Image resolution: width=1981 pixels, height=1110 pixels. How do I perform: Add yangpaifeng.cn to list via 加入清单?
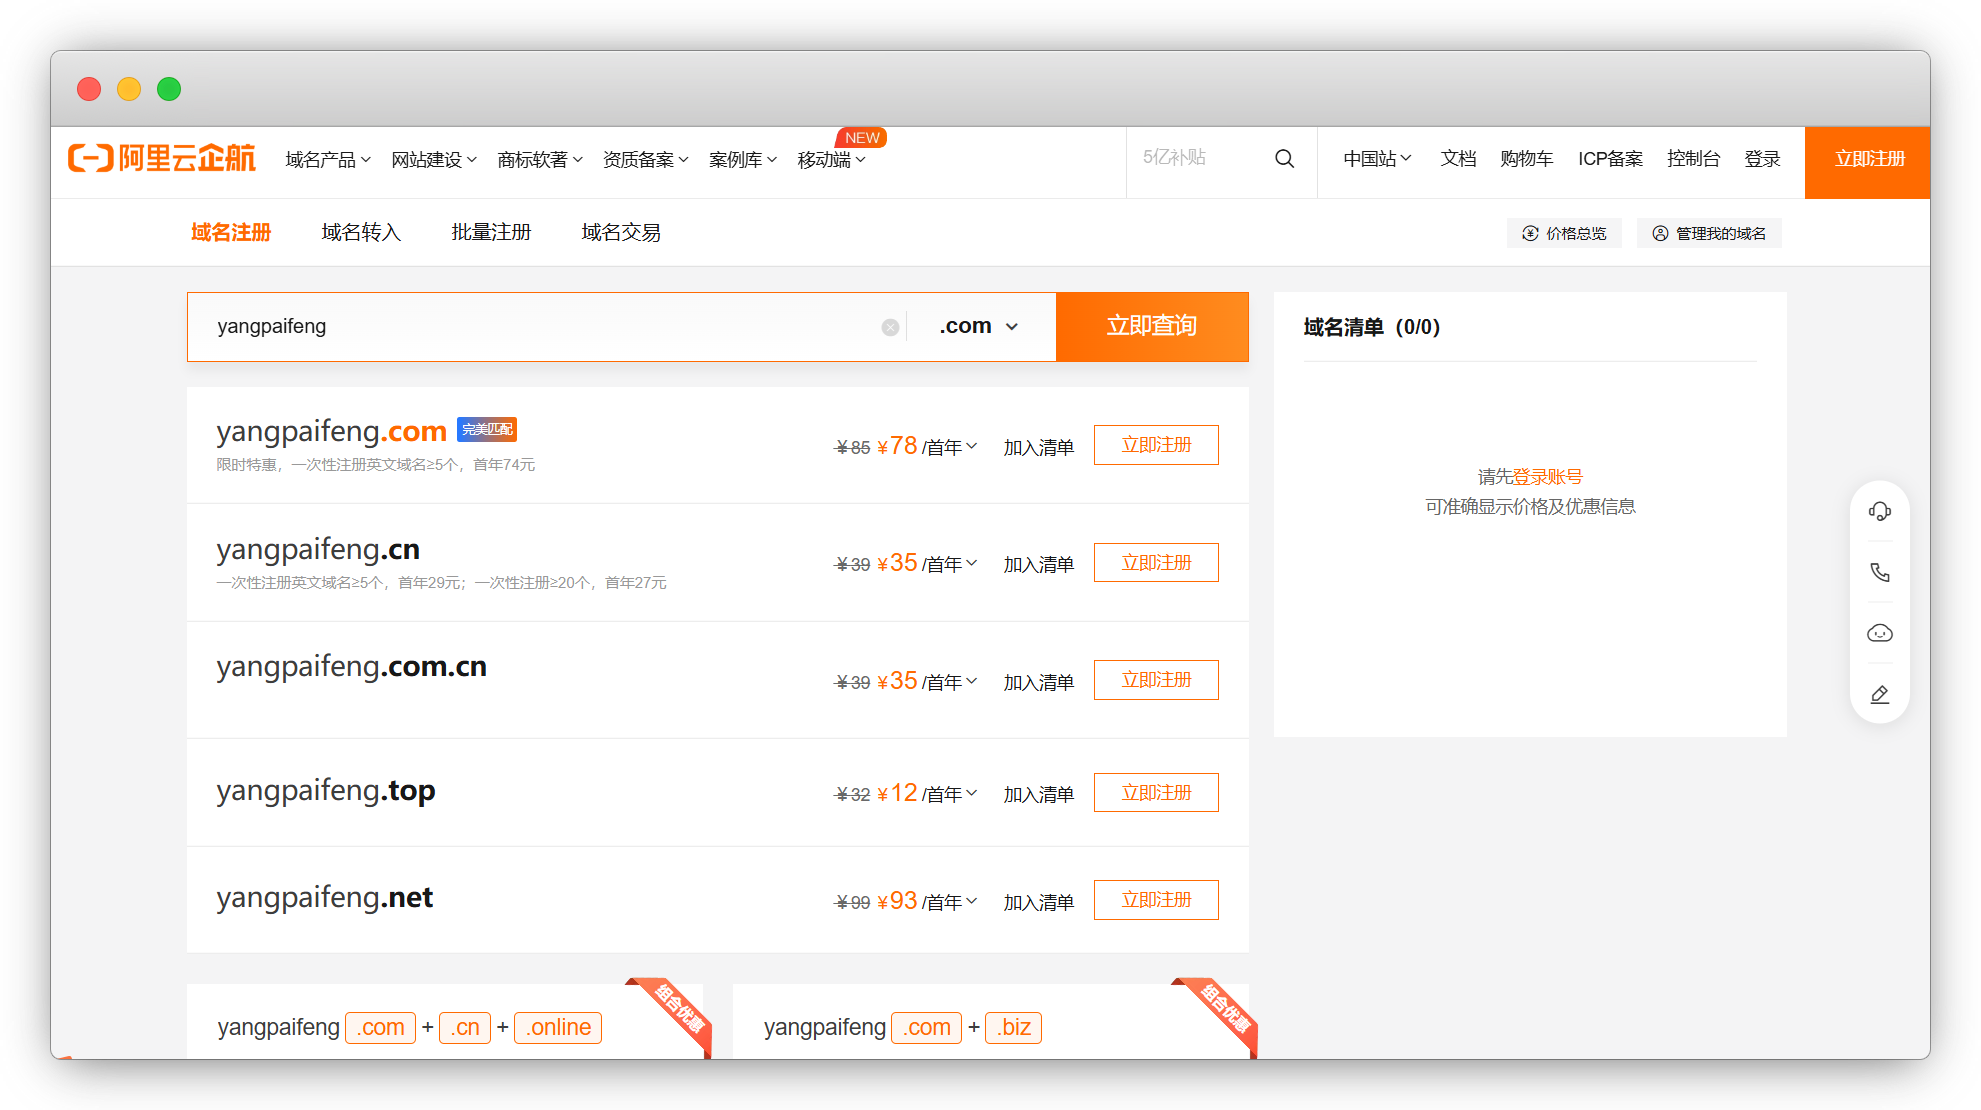click(1038, 565)
